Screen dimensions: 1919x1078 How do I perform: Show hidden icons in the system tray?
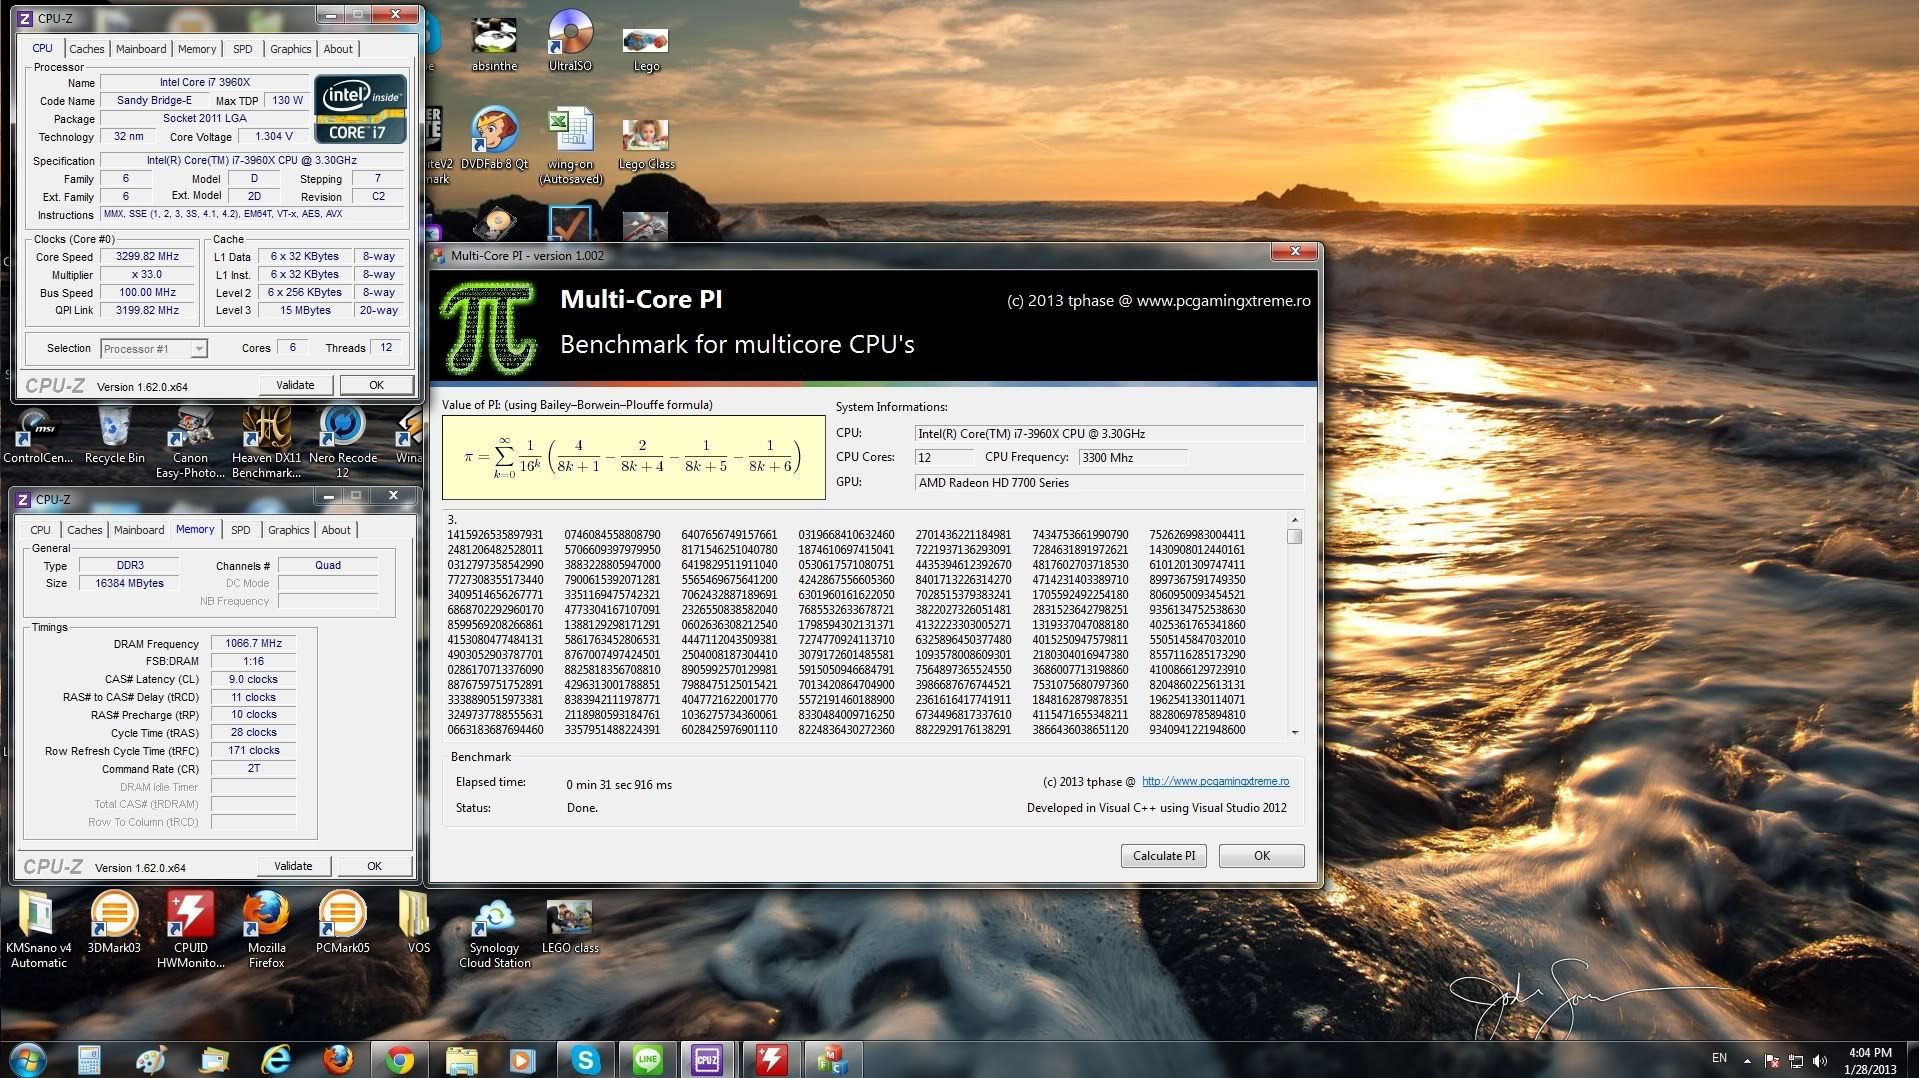coord(1747,1060)
